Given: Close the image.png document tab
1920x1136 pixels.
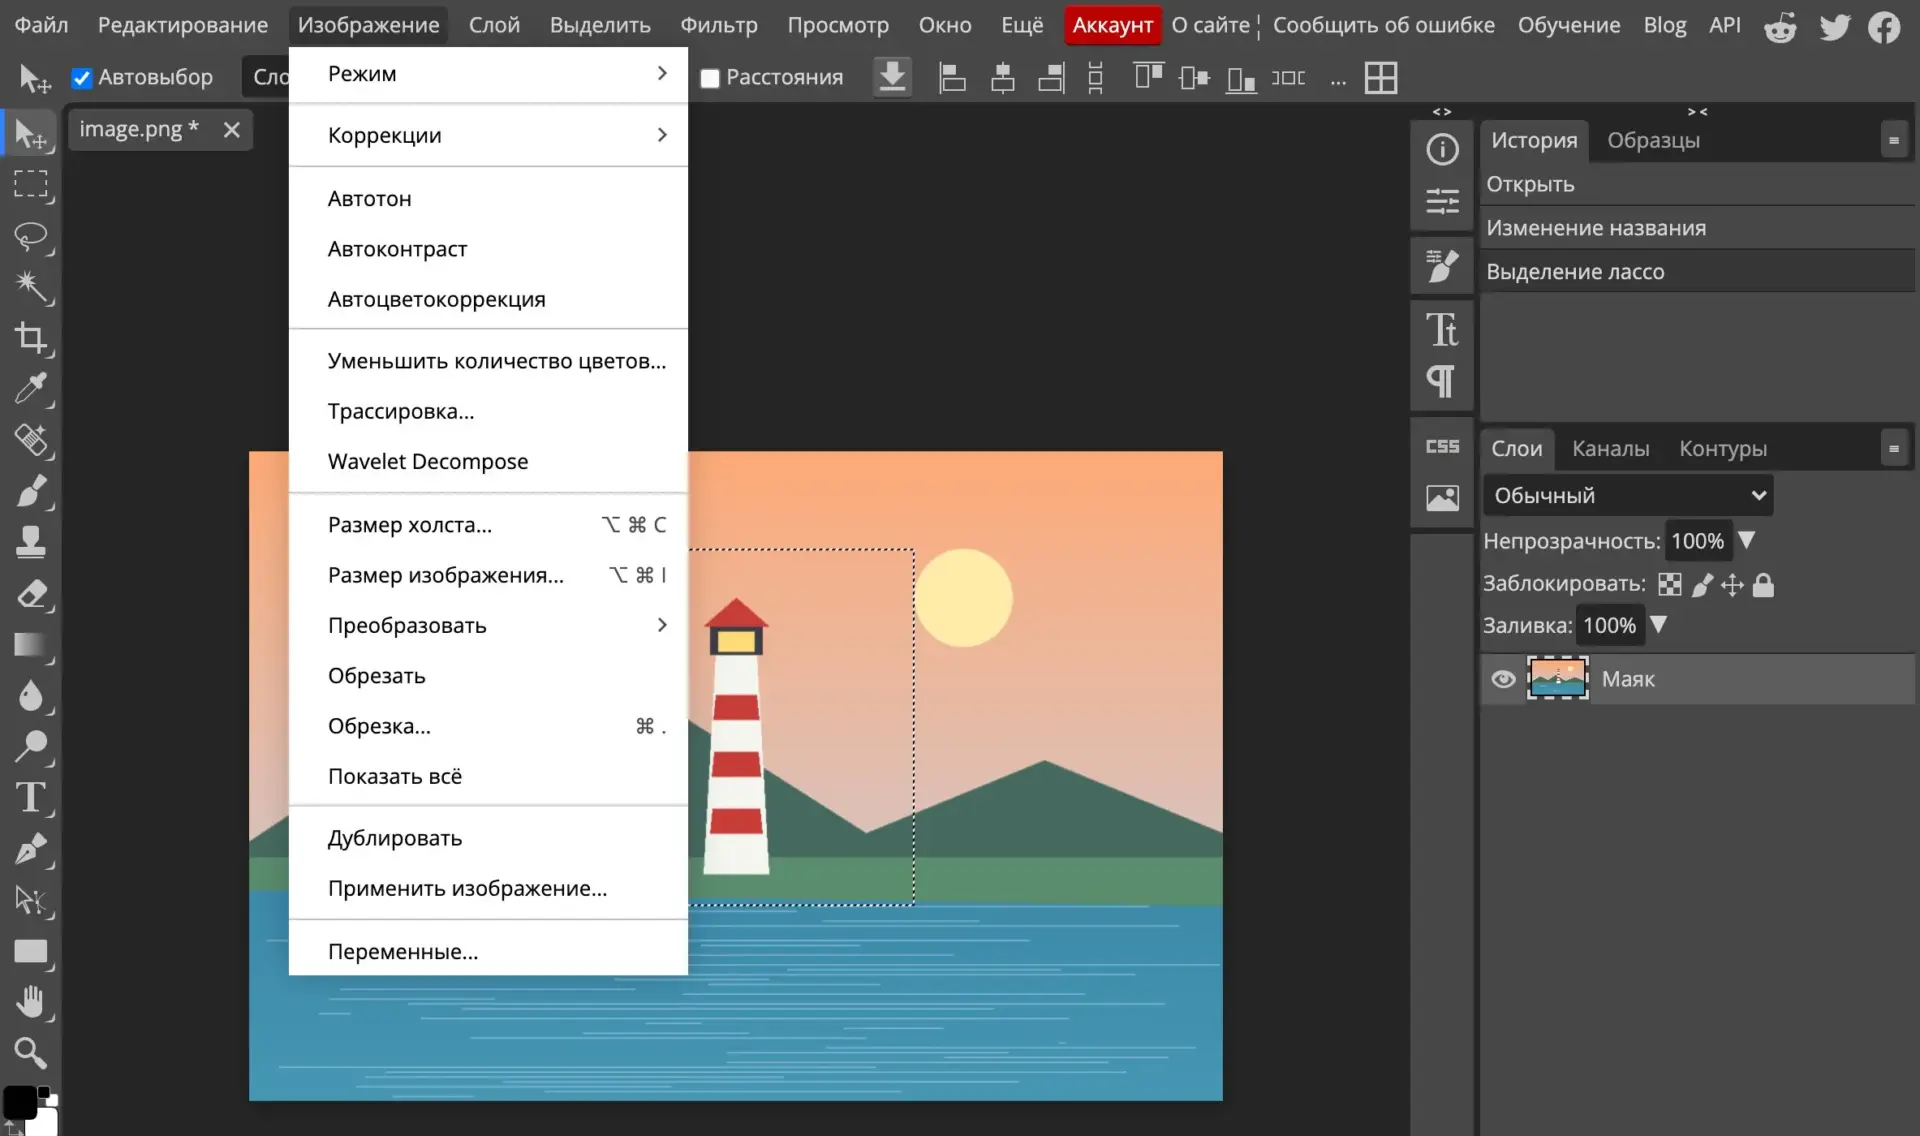Looking at the screenshot, I should tap(231, 130).
